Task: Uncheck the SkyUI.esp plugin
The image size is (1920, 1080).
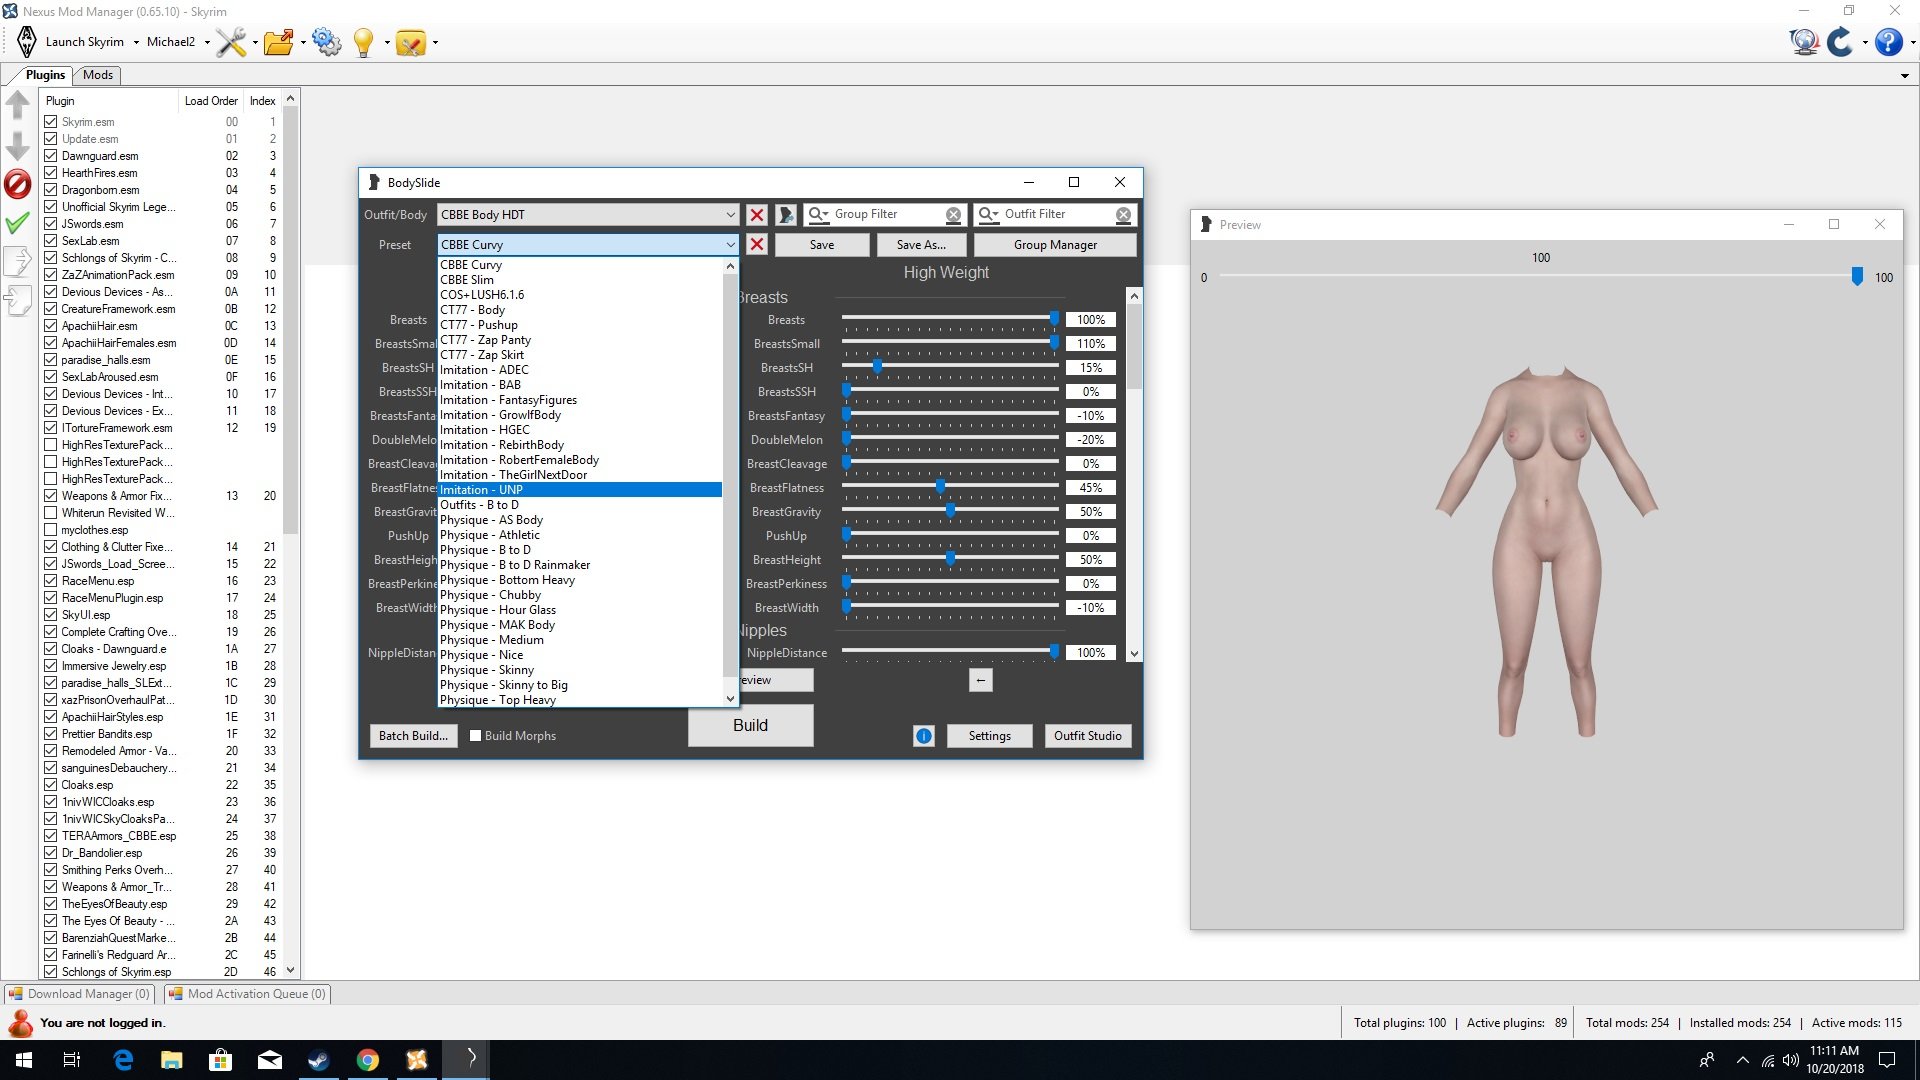Action: 51,615
